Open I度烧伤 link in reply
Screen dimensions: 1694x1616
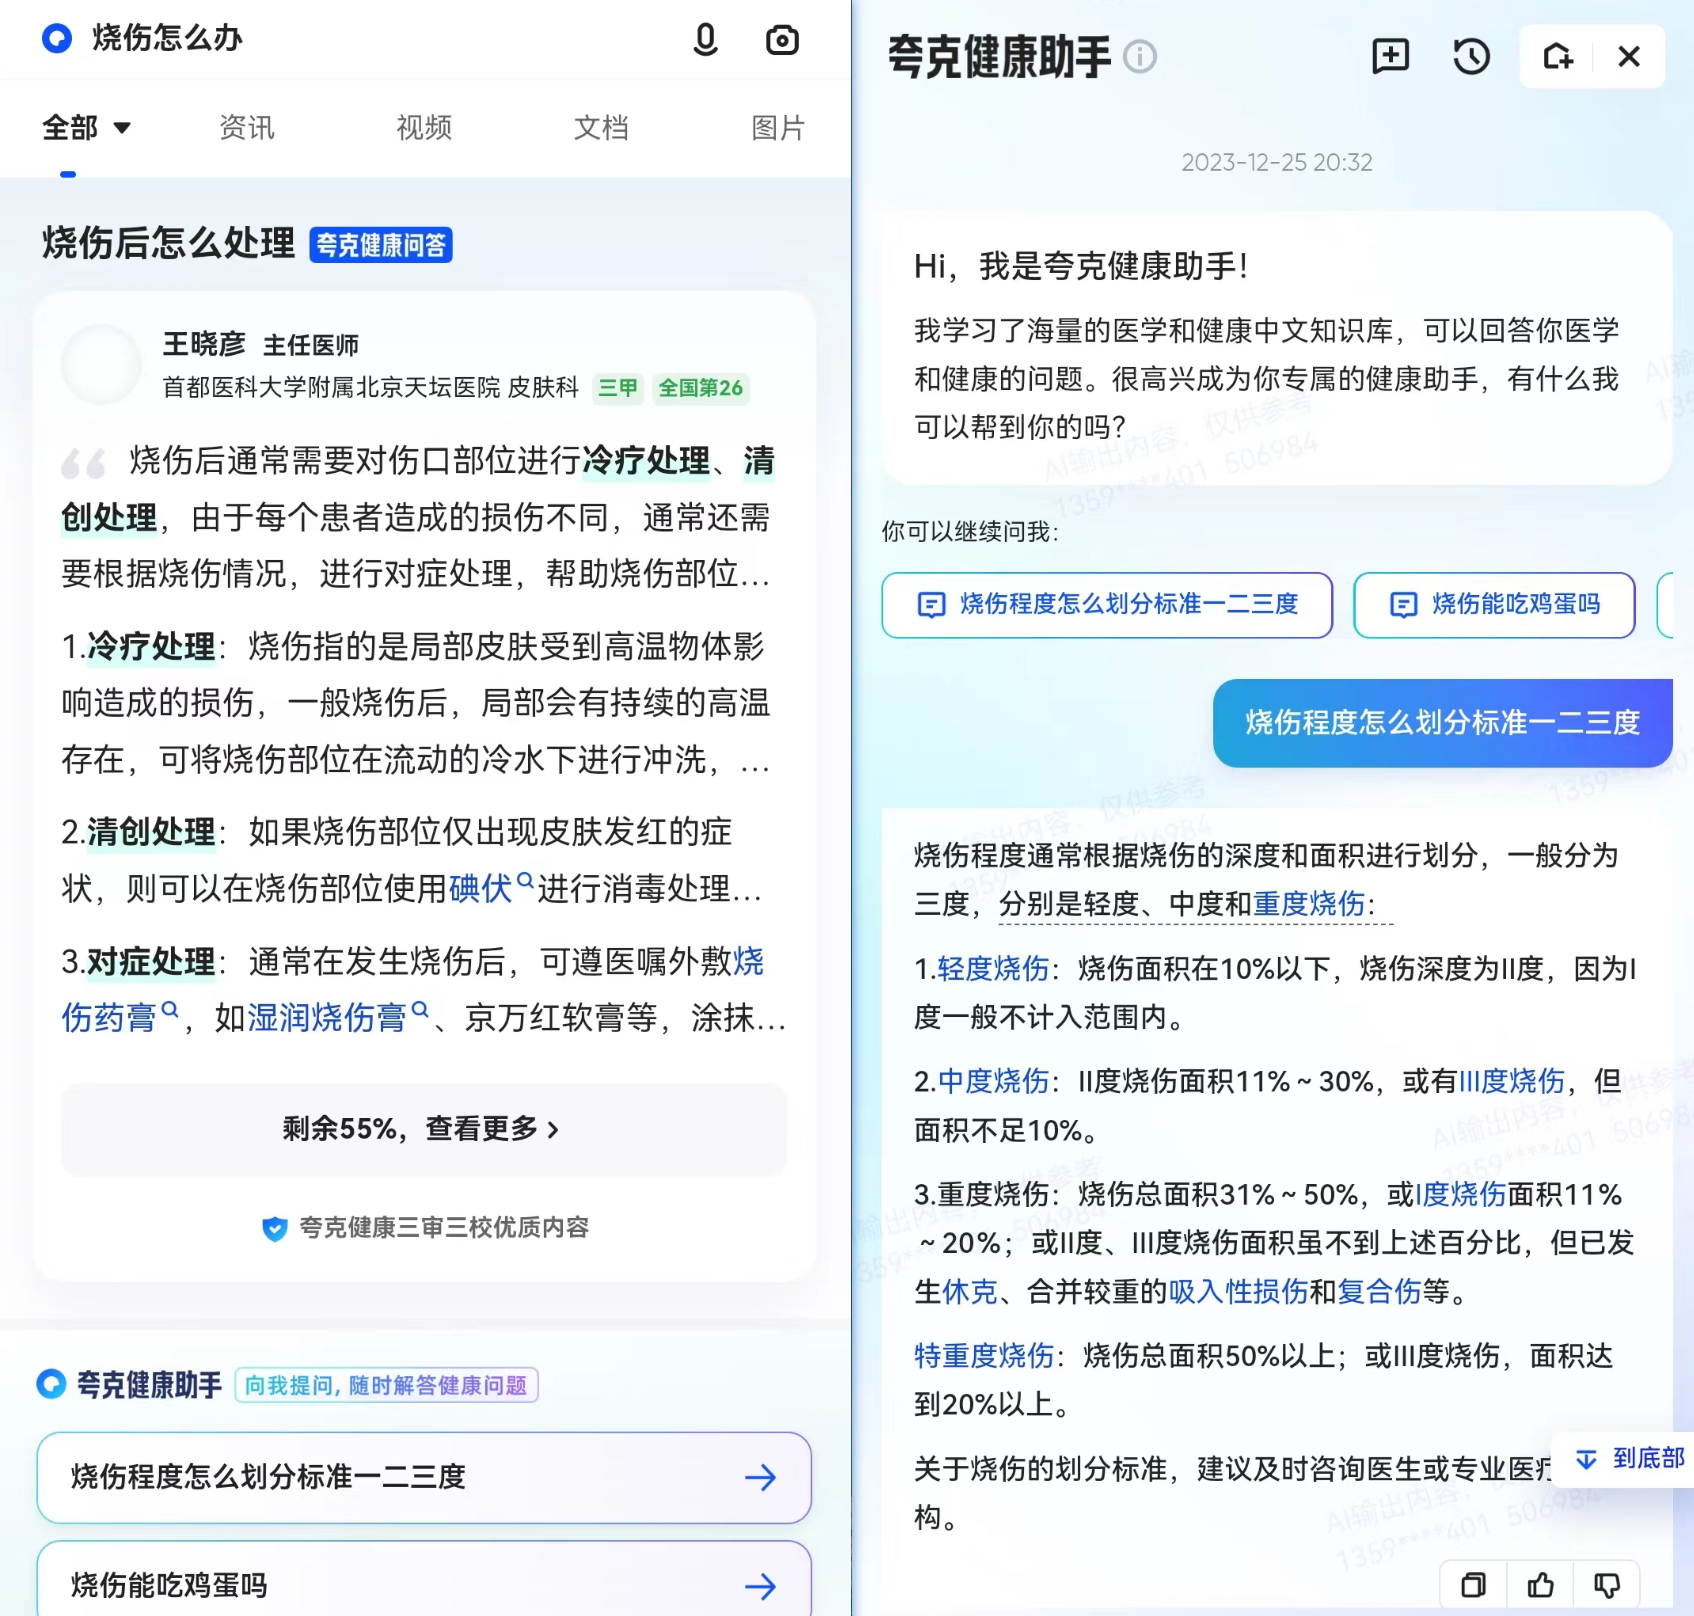point(1460,1194)
